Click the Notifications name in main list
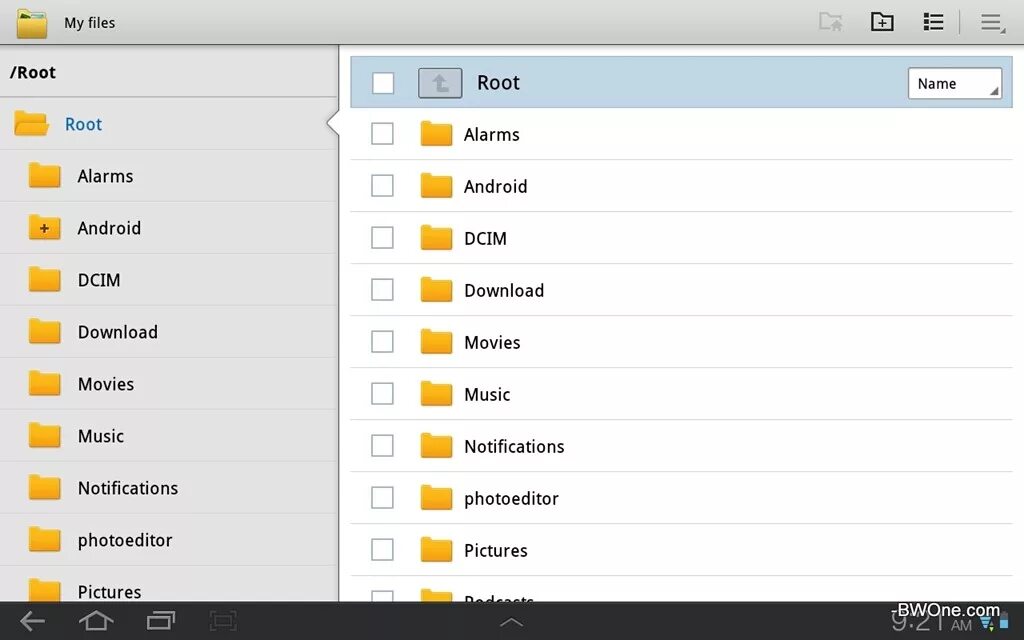Screen dimensions: 1024x640 515,447
